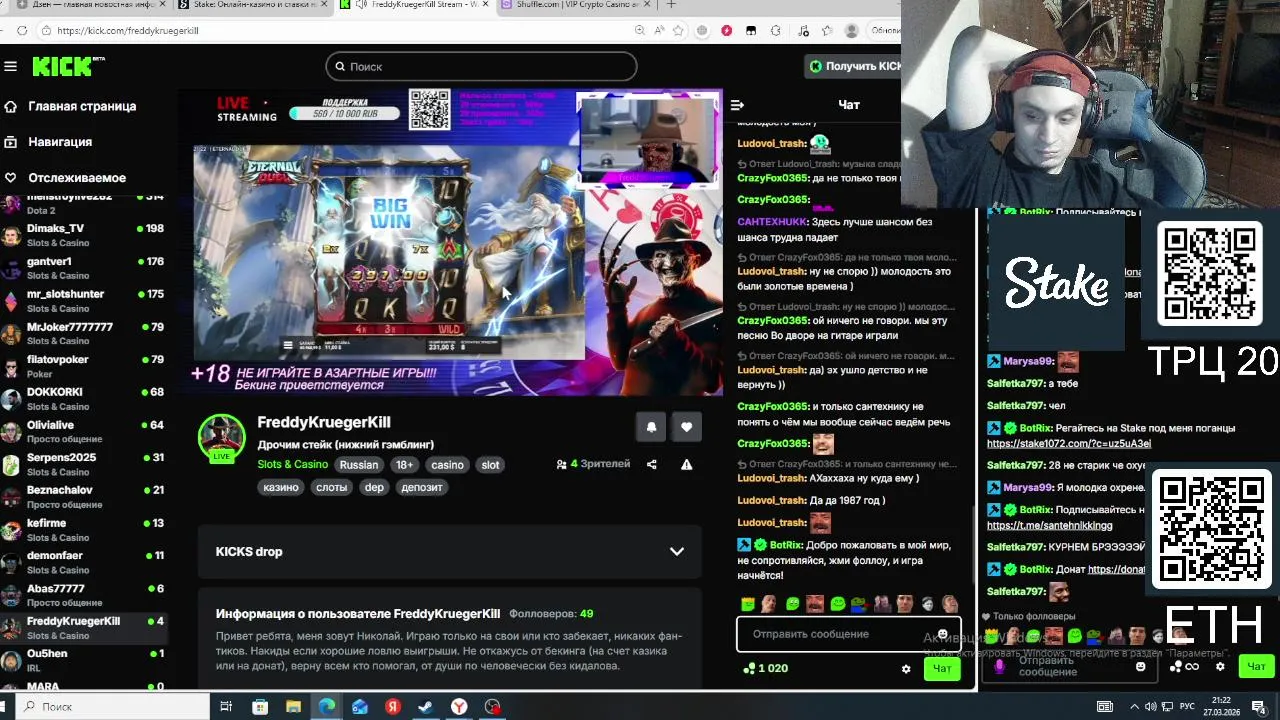This screenshot has width=1280, height=720.
Task: Expand the KICKS drop panel
Action: point(450,551)
